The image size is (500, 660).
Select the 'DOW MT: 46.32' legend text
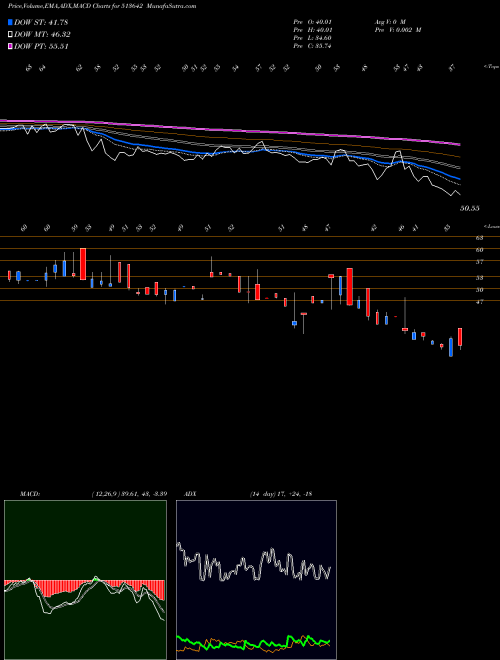[x=42, y=35]
